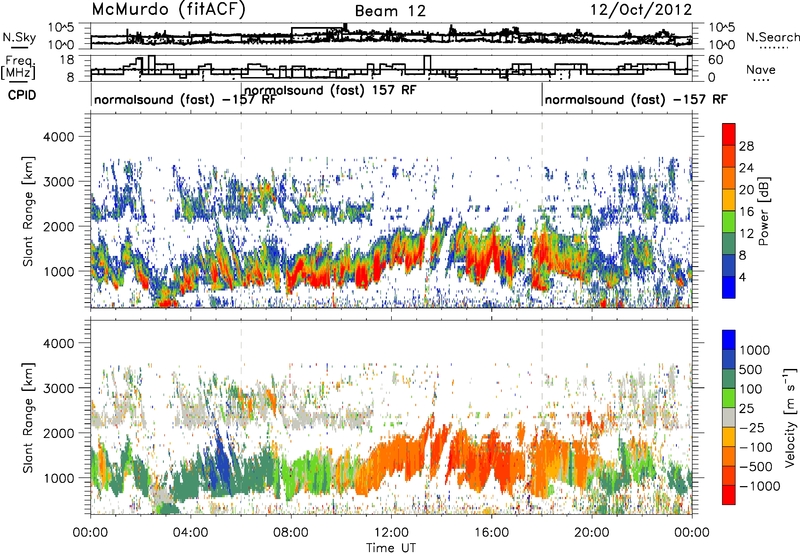Click the 'N.Sky' legend label
The height and width of the screenshot is (554, 800).
pyautogui.click(x=19, y=37)
